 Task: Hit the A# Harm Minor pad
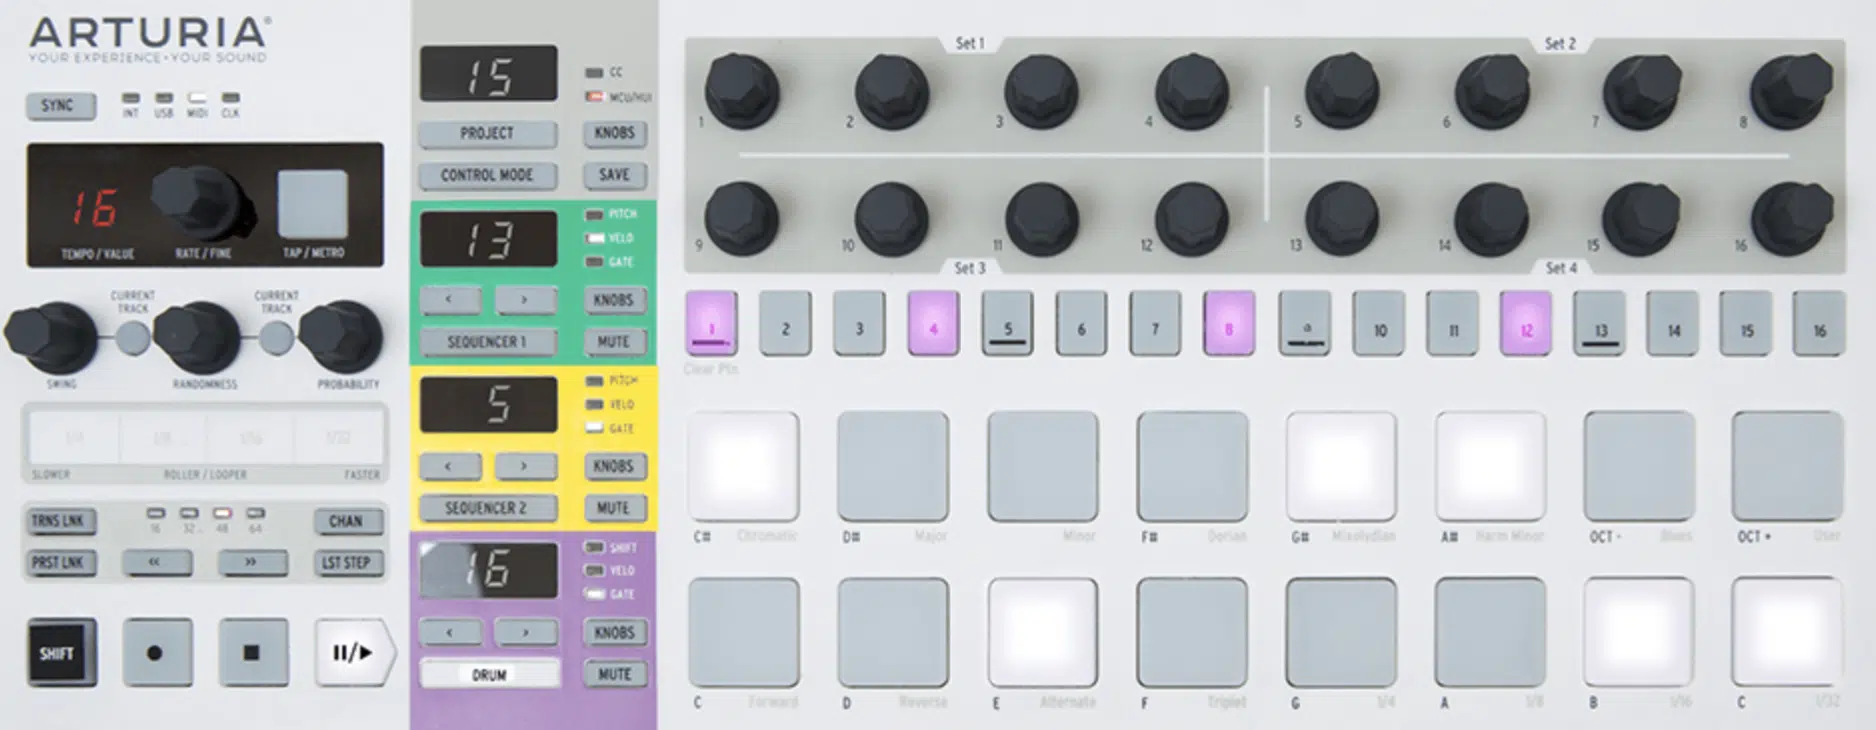point(1490,466)
